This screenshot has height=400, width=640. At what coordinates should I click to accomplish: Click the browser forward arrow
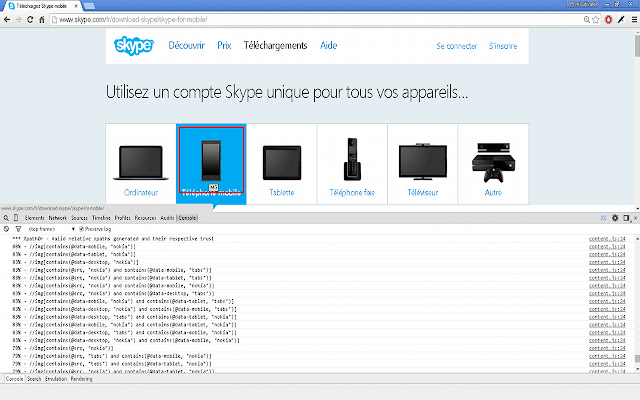(x=18, y=20)
